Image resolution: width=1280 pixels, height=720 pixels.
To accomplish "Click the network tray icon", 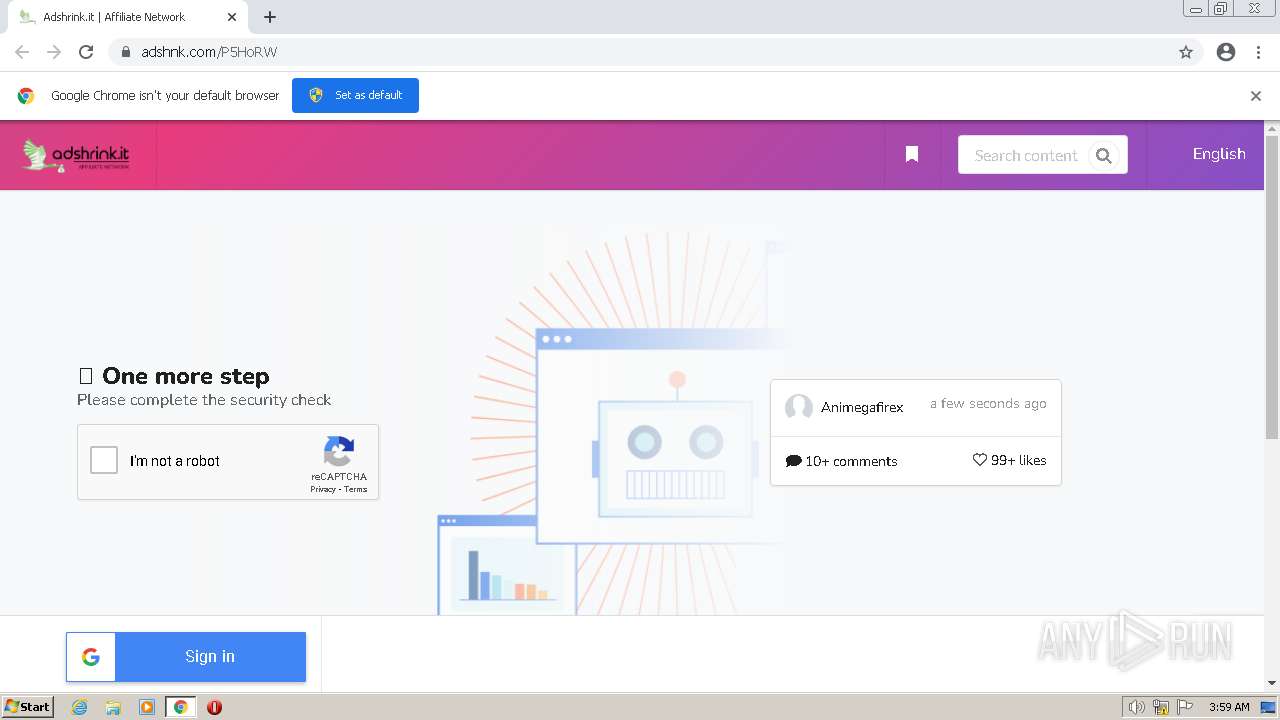I will click(x=1161, y=707).
